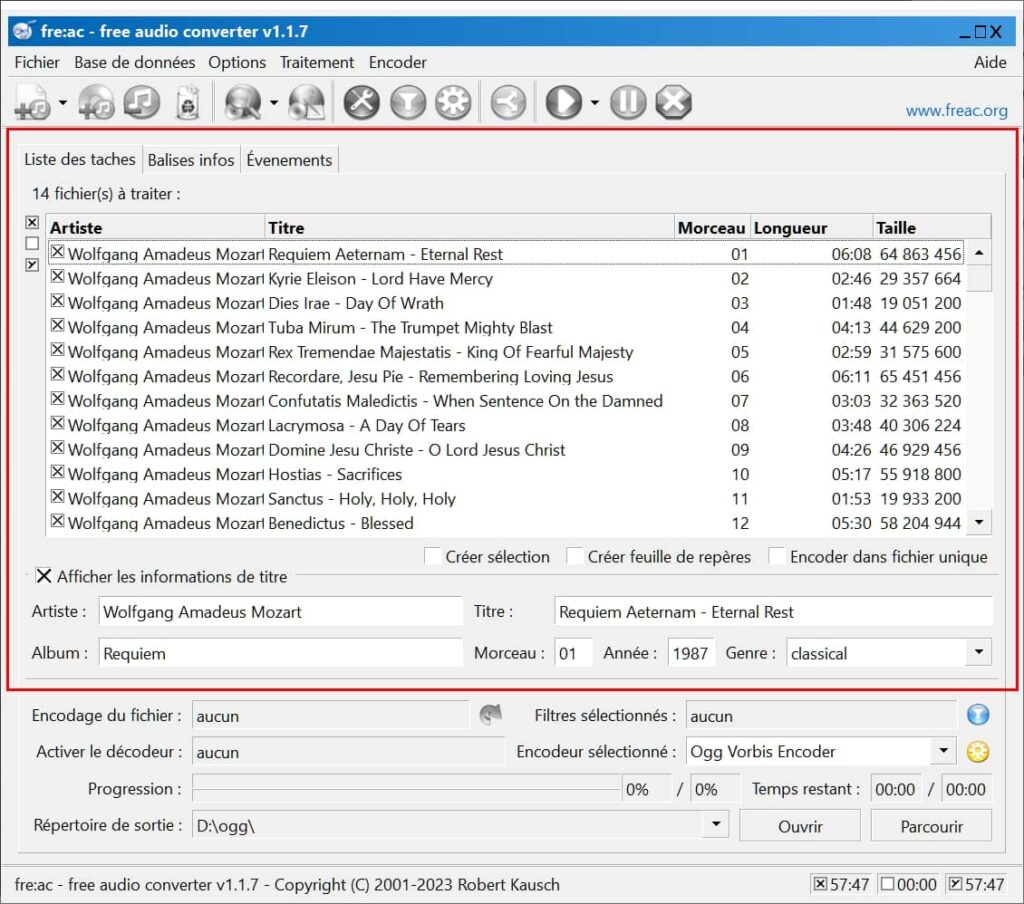Click the 00:00 unselected-time status icon
The height and width of the screenshot is (904, 1024).
click(888, 884)
